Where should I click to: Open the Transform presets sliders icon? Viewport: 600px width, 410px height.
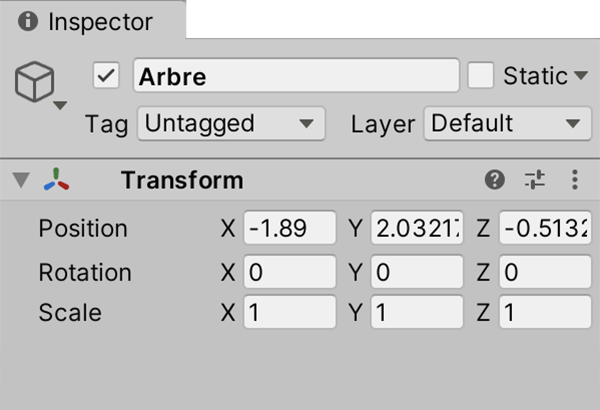pos(535,180)
